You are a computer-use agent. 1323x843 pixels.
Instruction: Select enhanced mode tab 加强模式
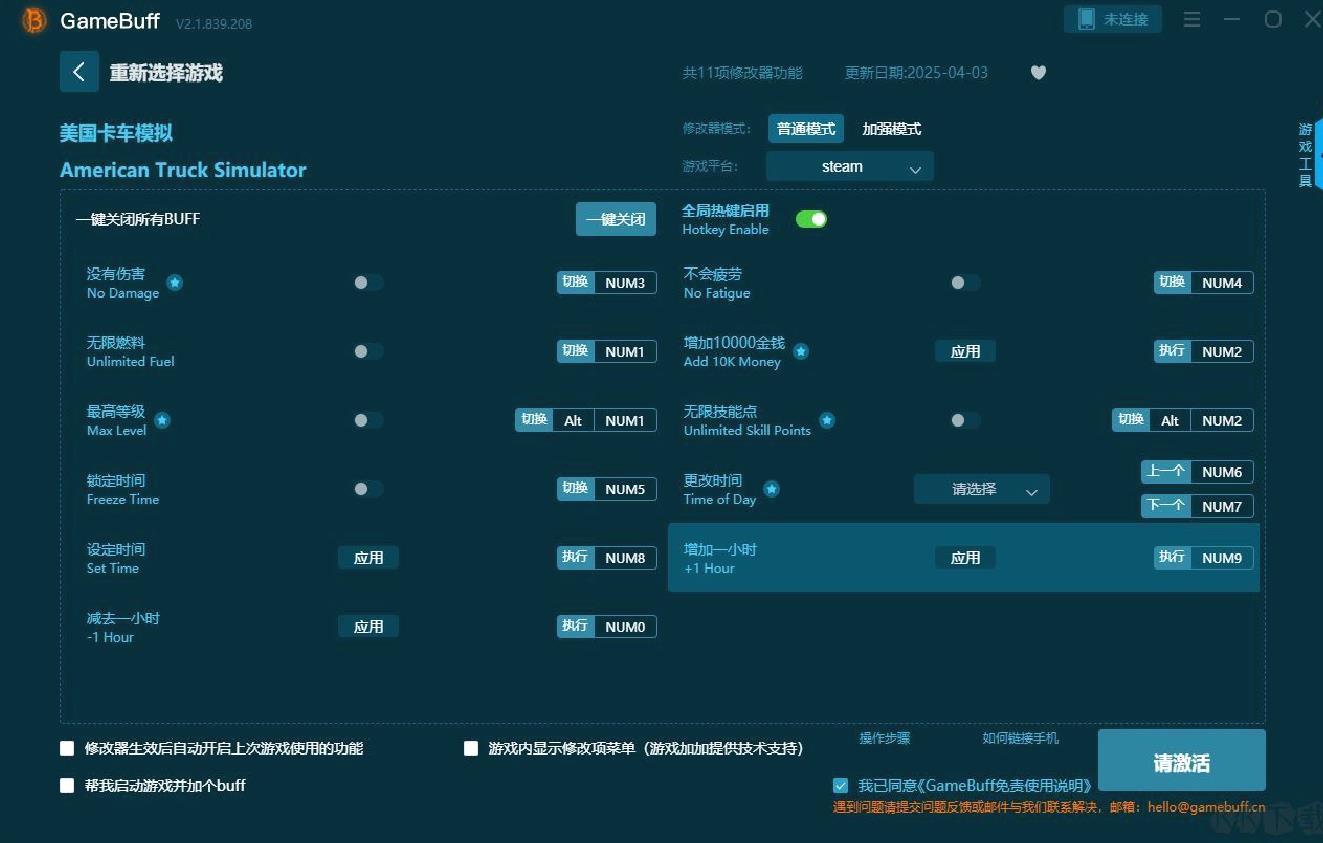892,129
